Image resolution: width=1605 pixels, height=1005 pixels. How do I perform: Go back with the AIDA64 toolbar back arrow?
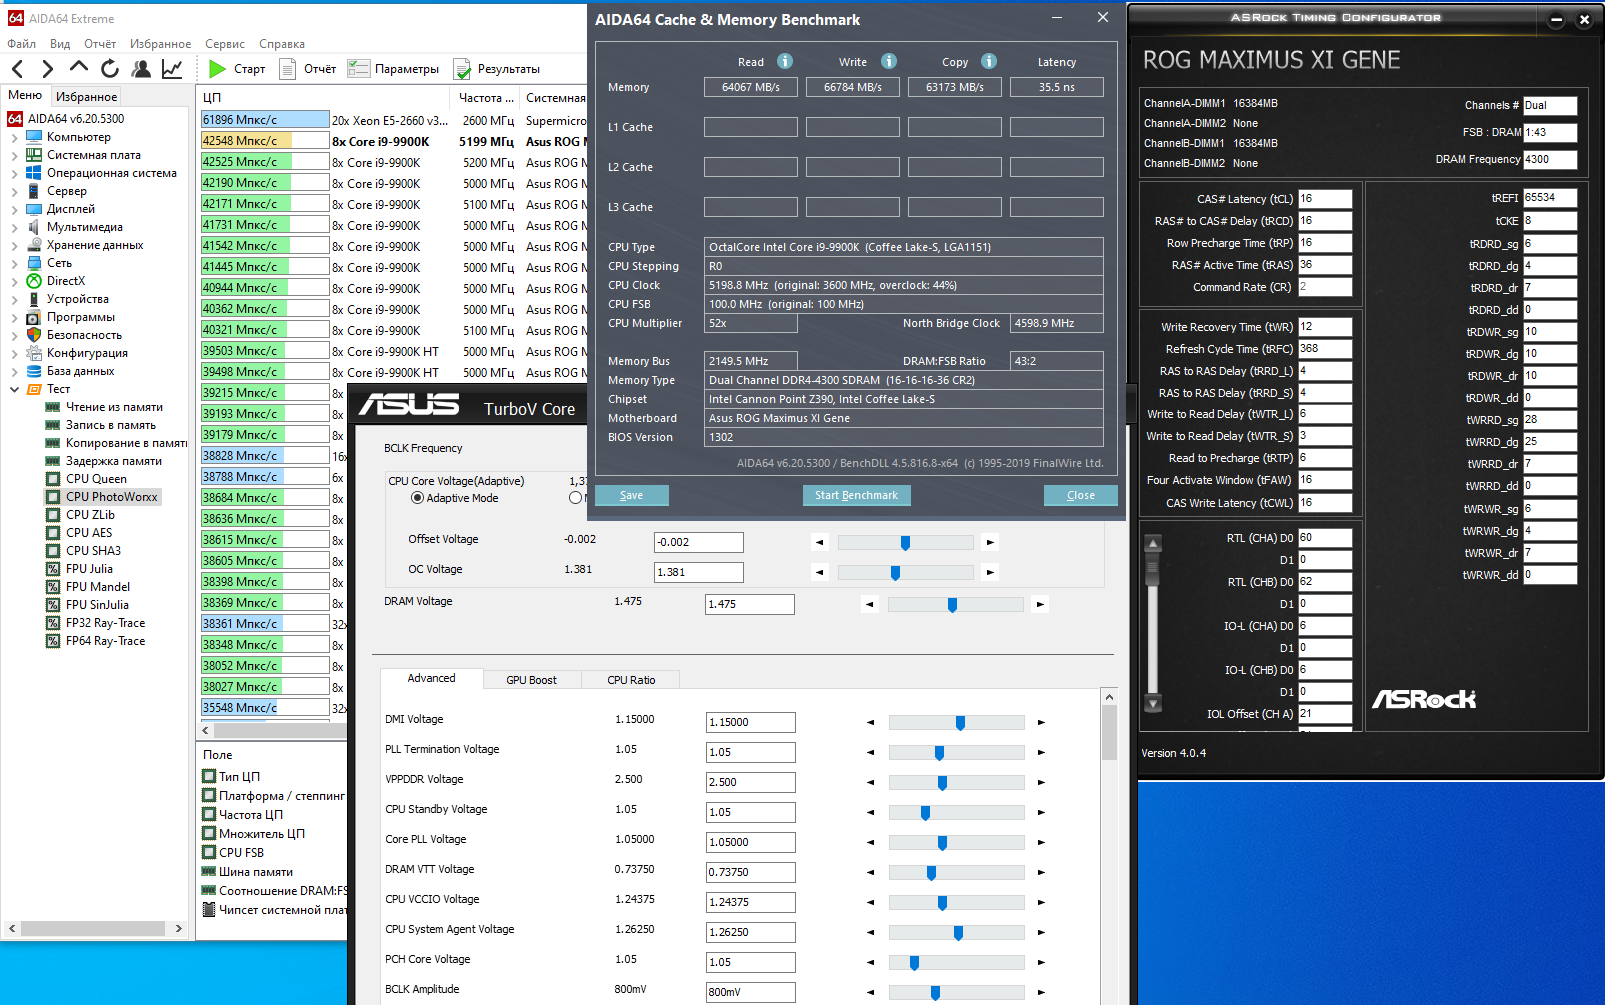[x=17, y=69]
